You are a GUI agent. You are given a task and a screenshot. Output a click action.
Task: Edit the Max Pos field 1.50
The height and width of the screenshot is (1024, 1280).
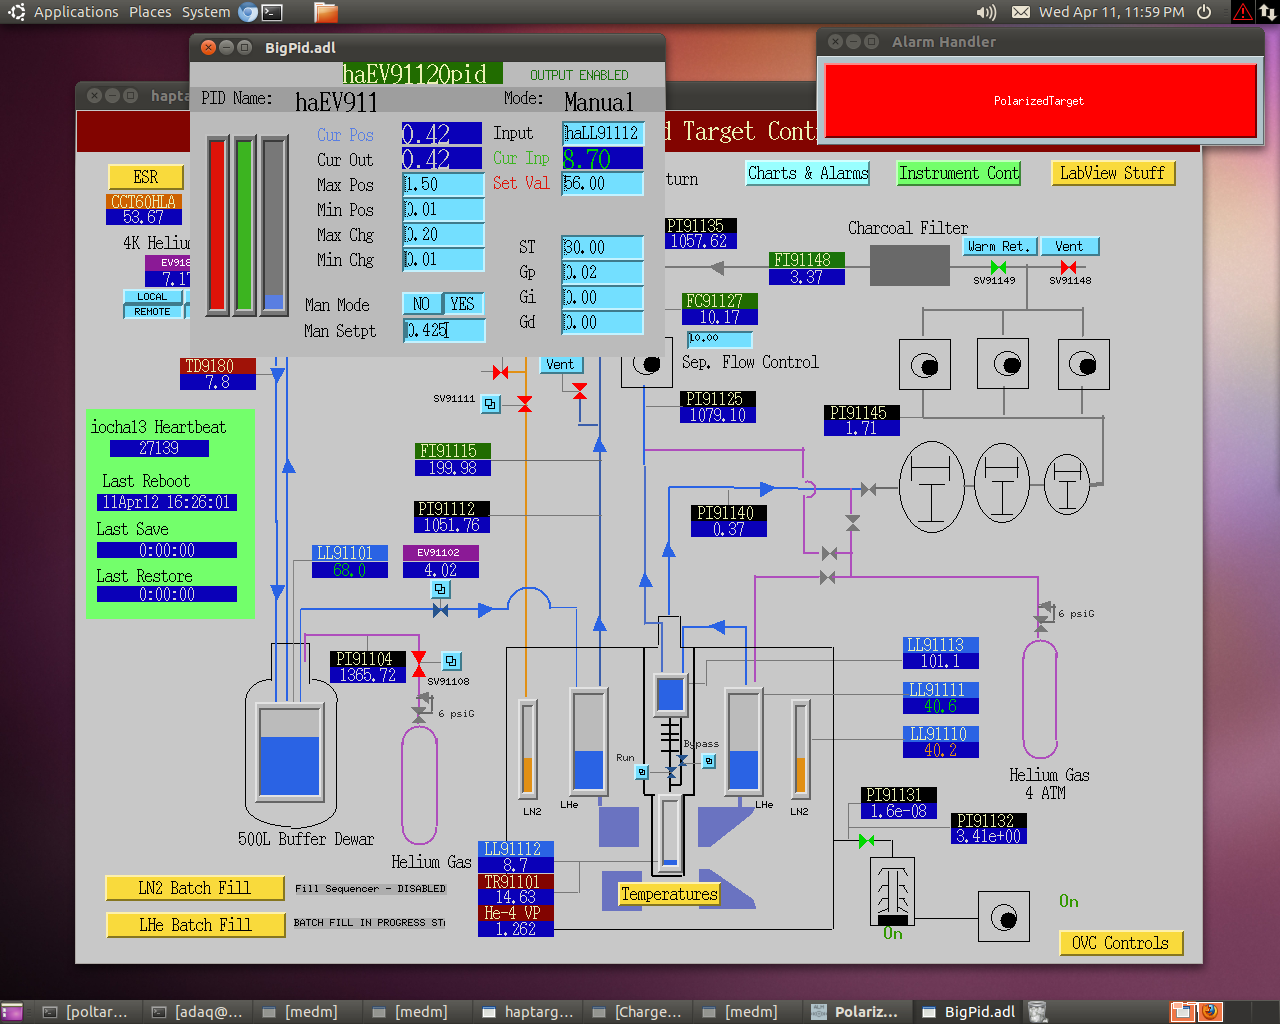[443, 184]
